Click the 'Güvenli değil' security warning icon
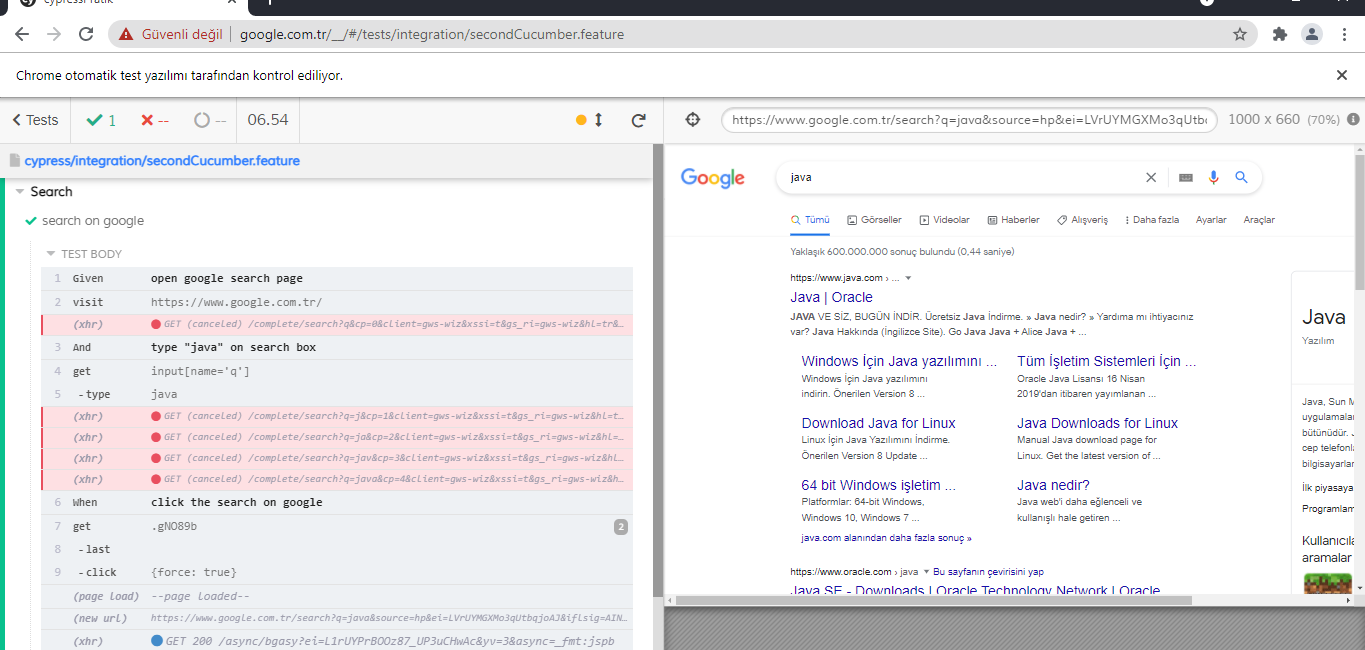 [x=126, y=34]
